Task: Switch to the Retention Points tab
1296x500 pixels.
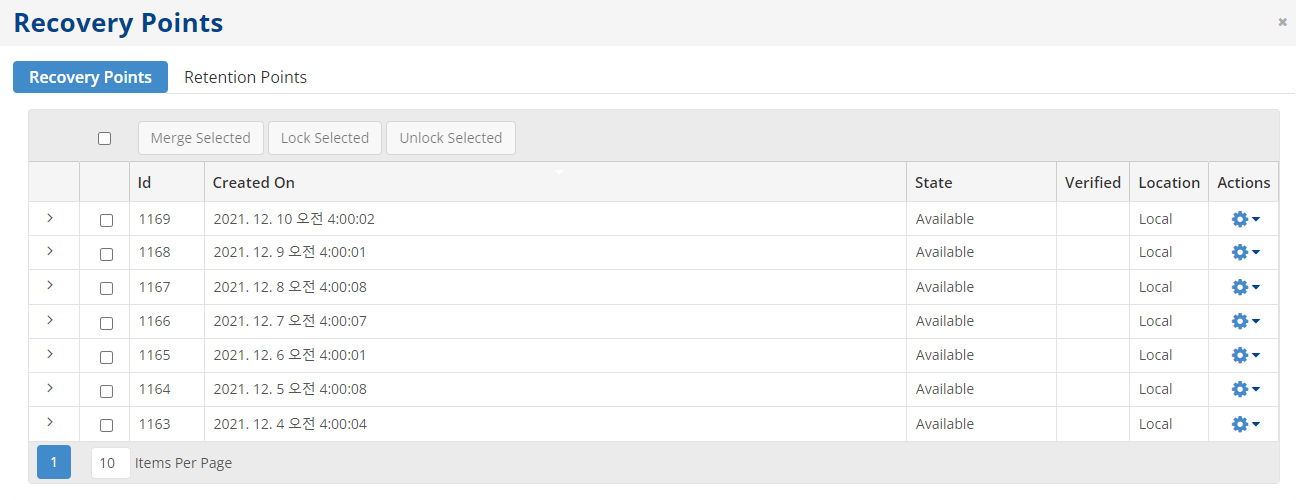Action: point(245,77)
